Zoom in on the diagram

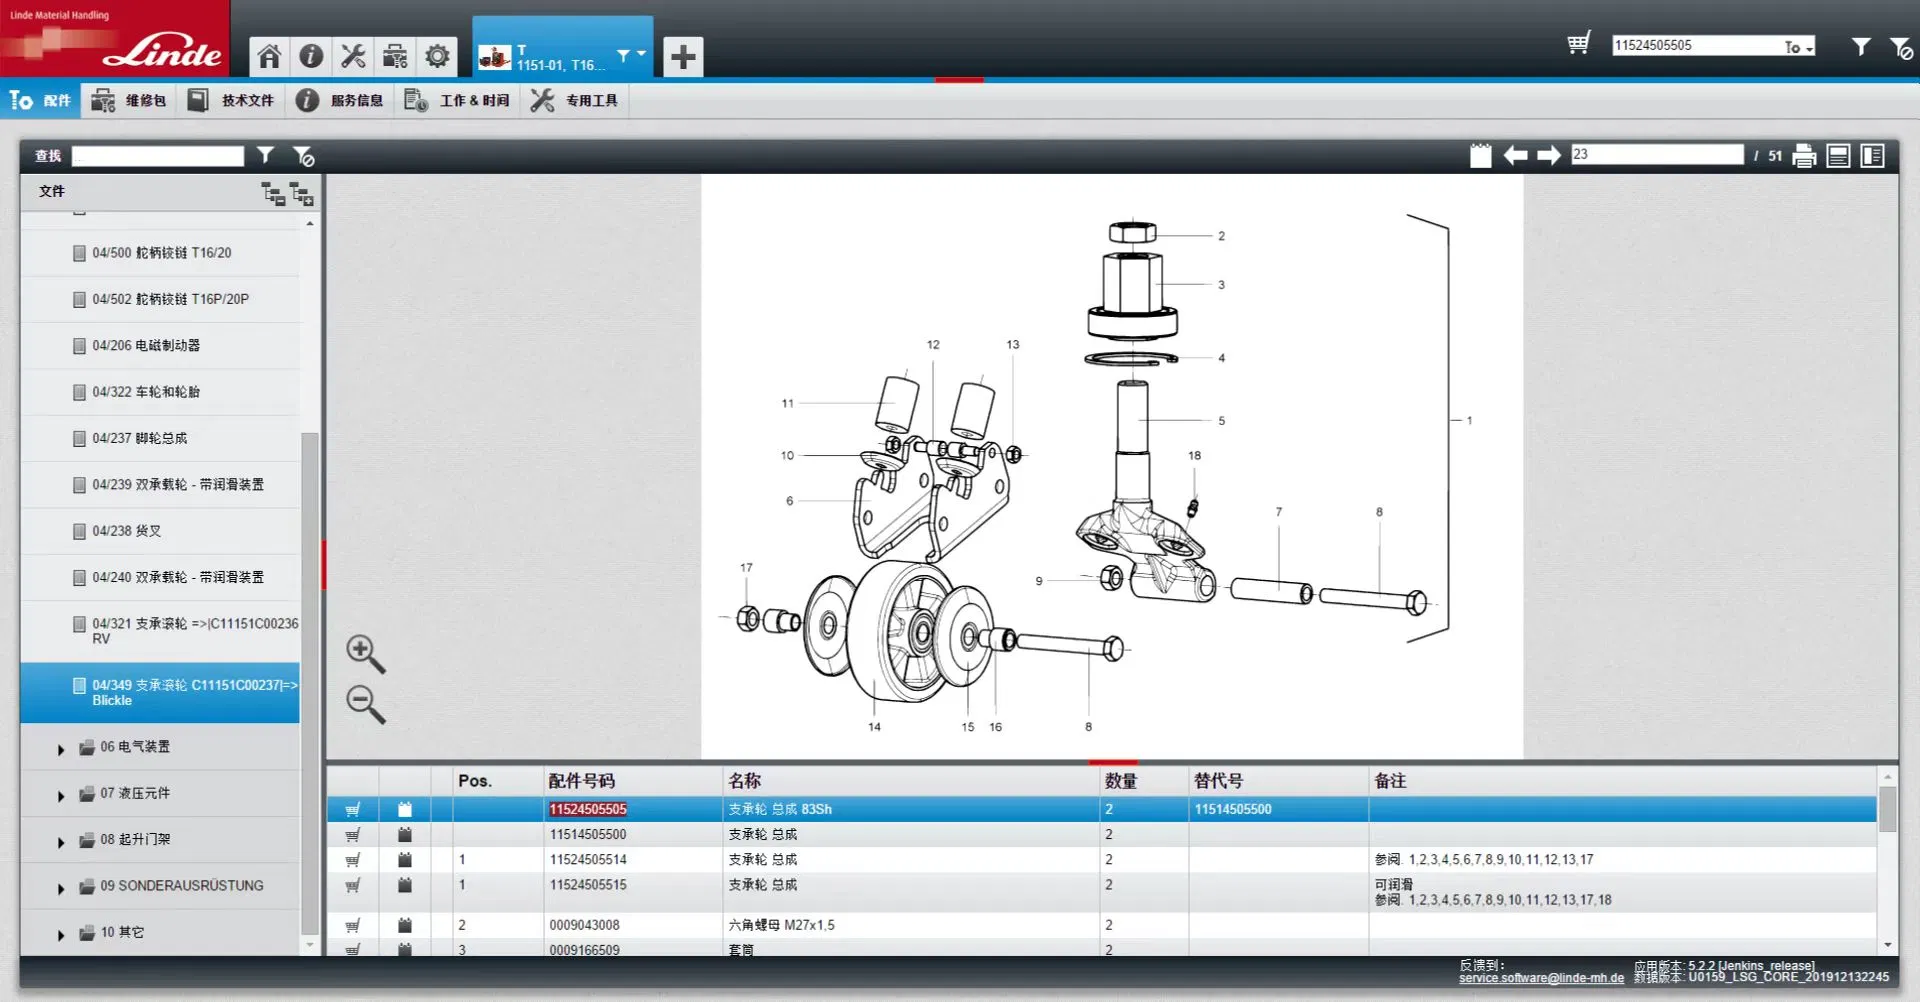[365, 653]
